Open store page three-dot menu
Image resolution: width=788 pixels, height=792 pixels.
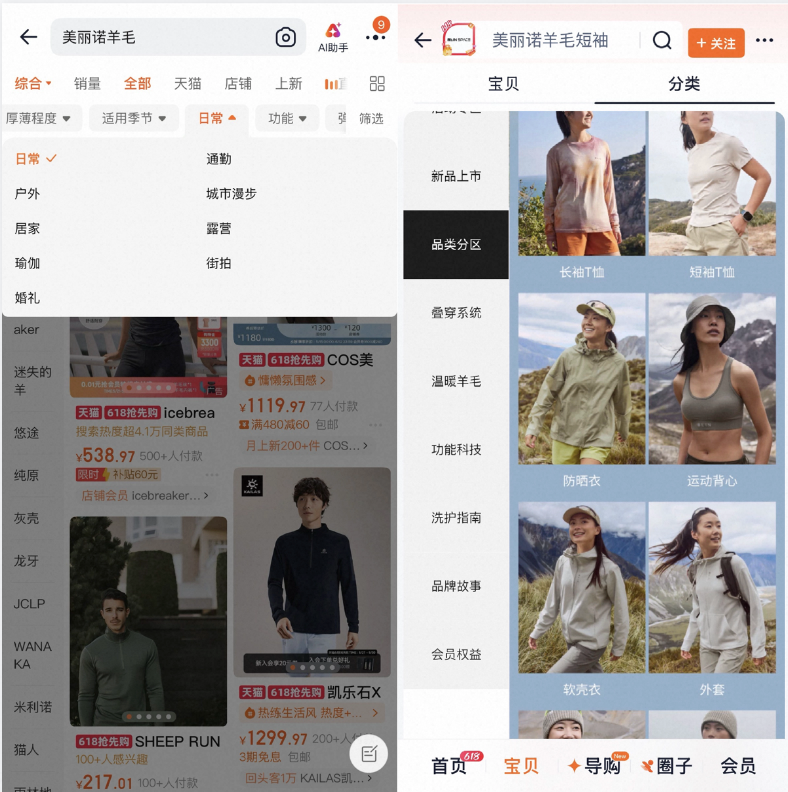pos(764,40)
